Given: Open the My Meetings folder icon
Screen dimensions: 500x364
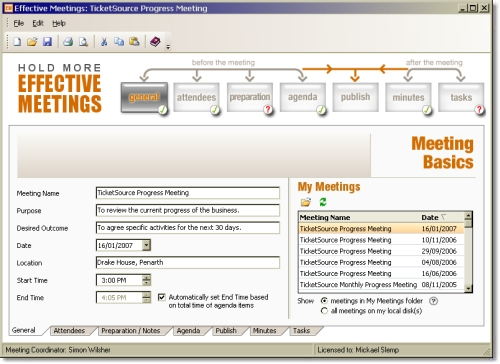Looking at the screenshot, I should coord(306,202).
